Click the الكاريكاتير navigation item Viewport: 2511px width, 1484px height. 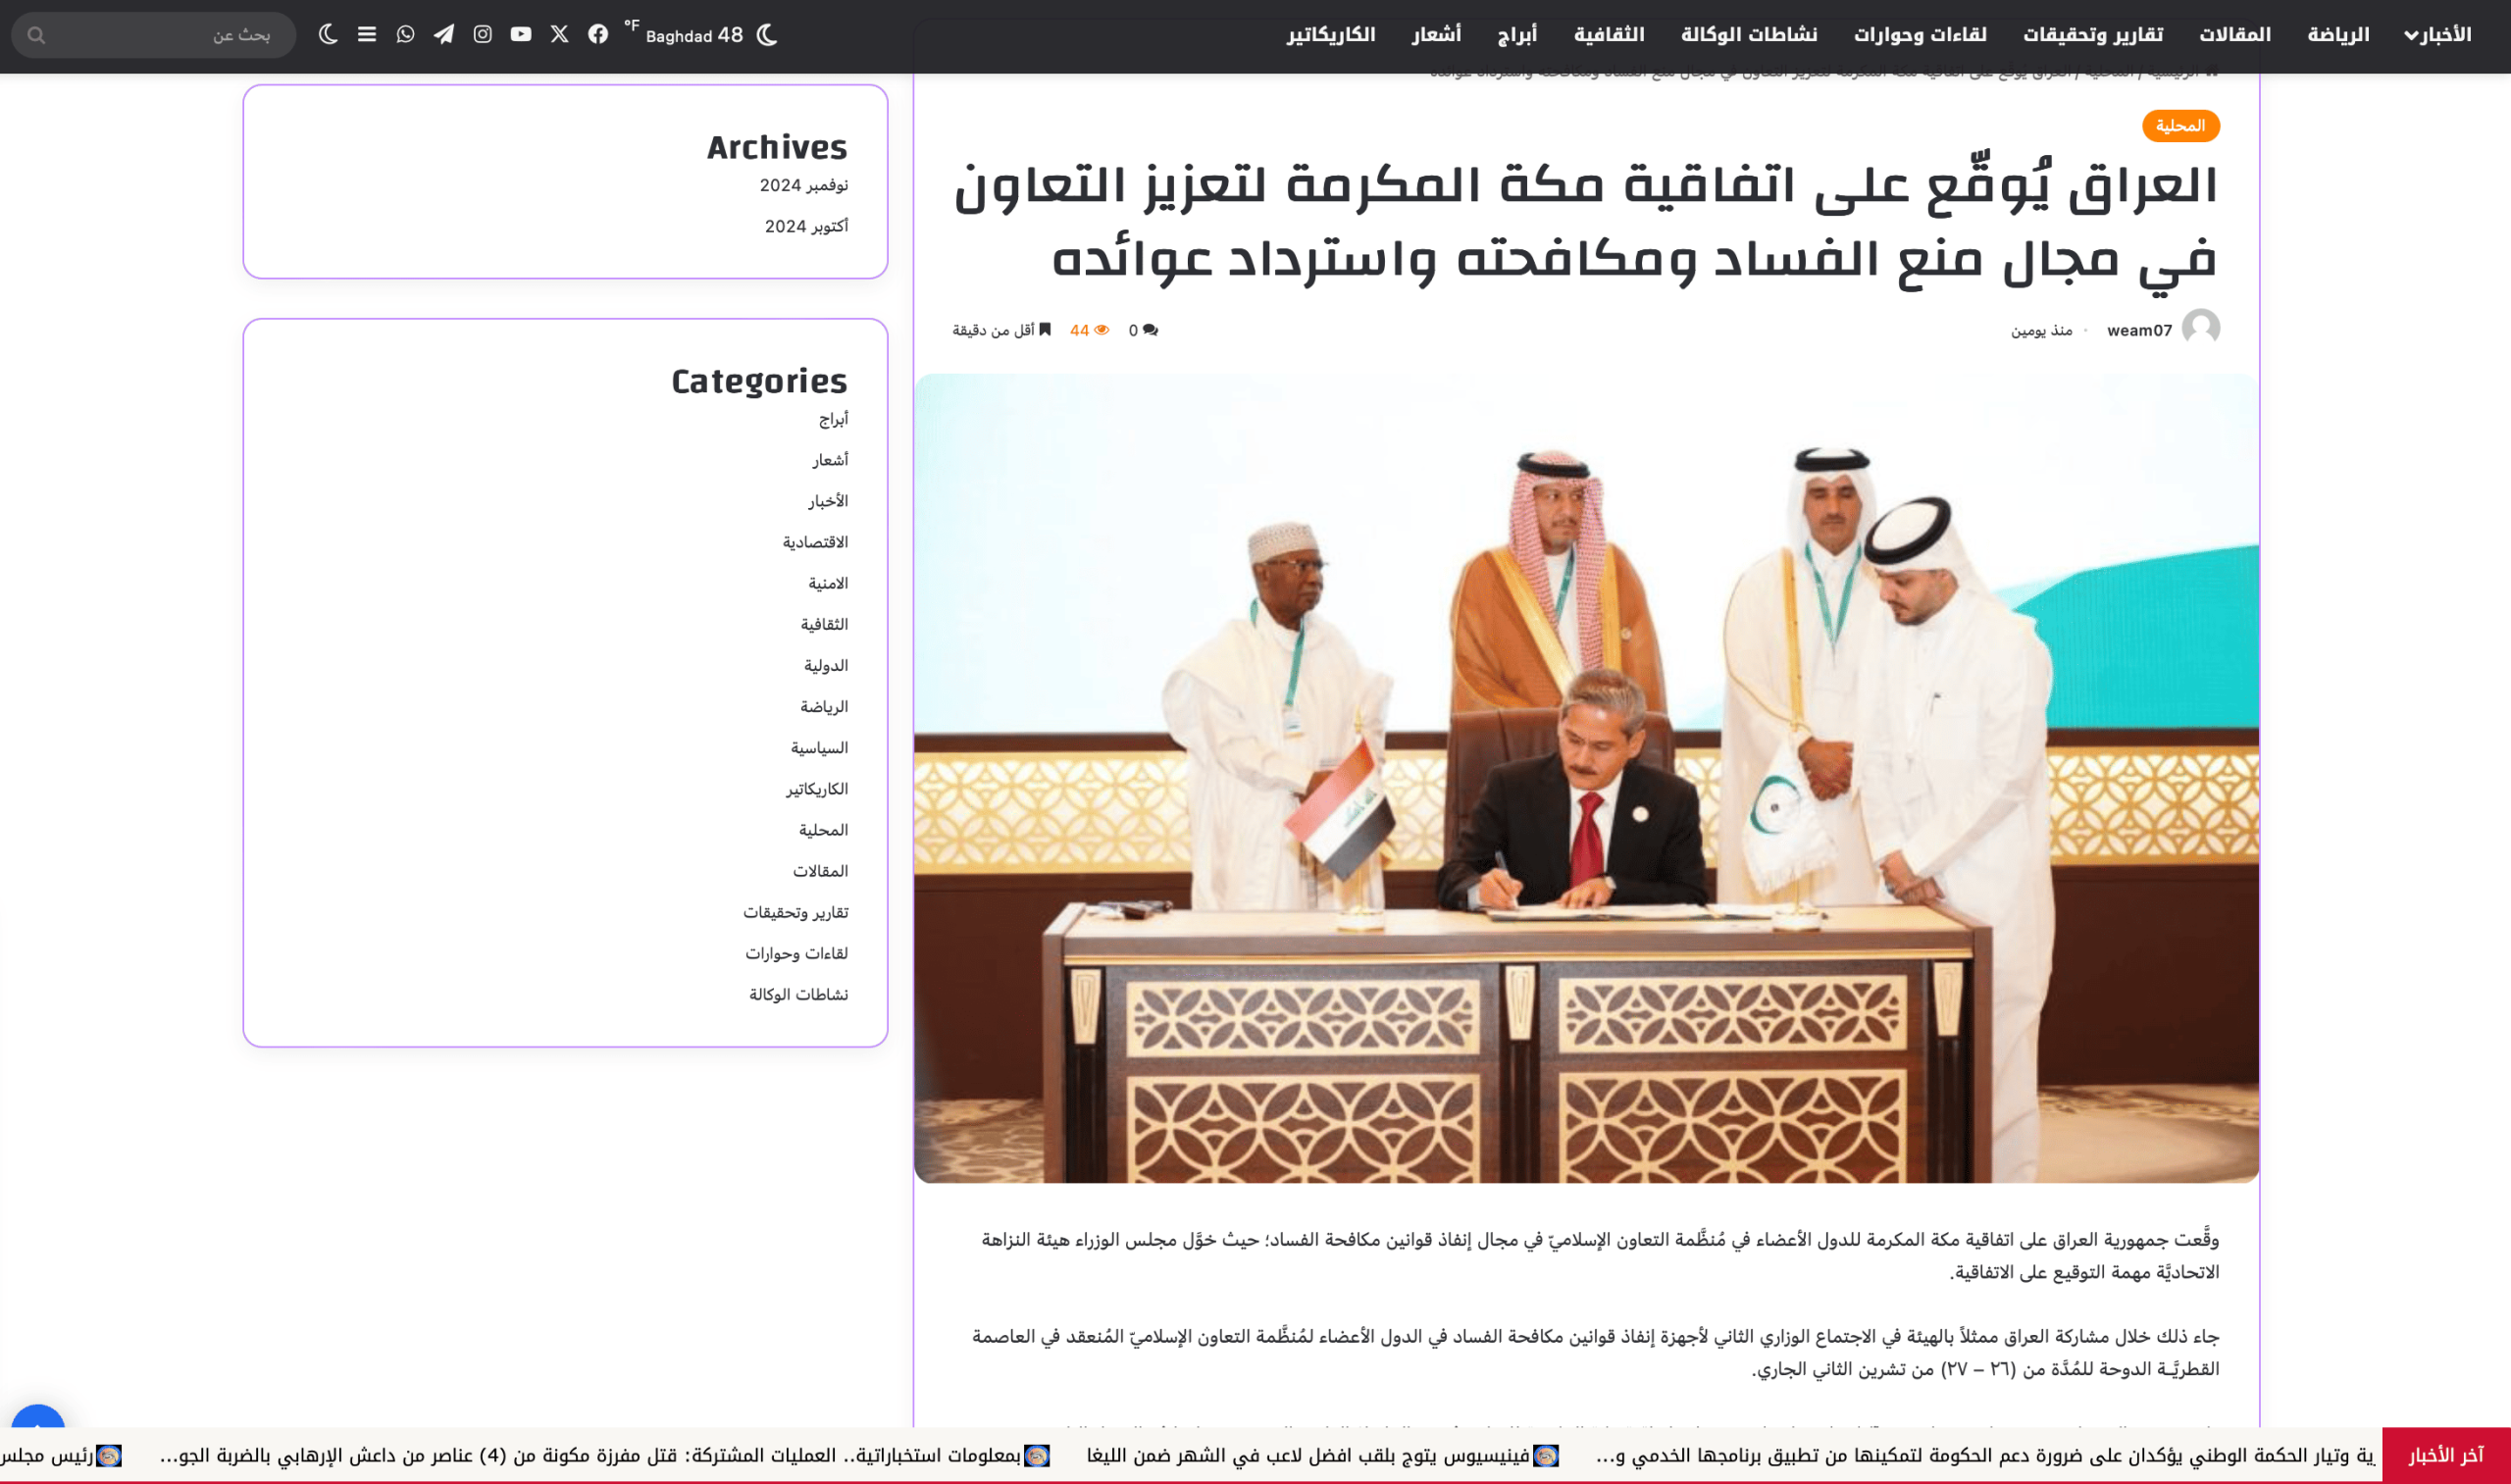[x=1330, y=34]
